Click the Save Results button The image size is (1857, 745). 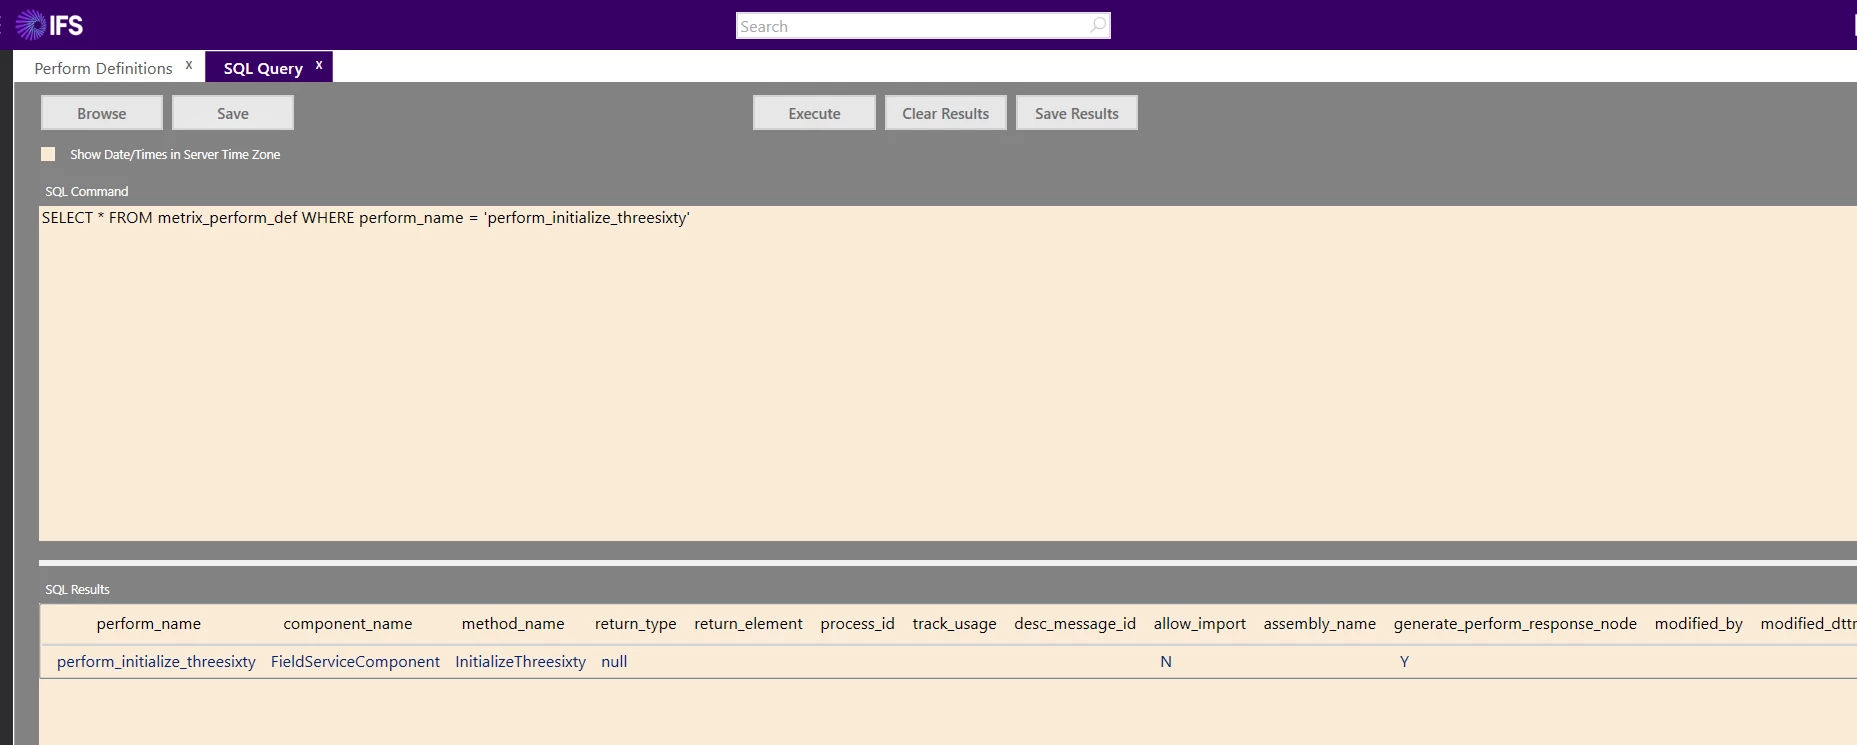tap(1077, 113)
